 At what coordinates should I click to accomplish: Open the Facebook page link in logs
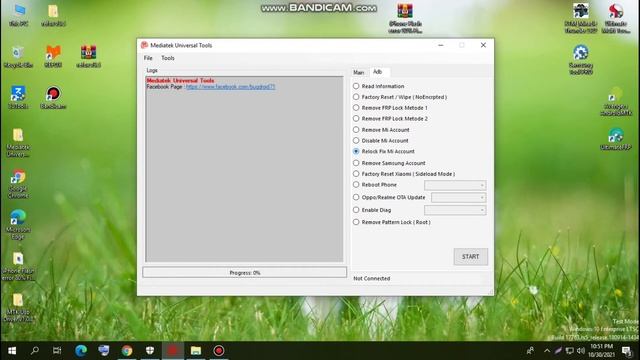230,87
